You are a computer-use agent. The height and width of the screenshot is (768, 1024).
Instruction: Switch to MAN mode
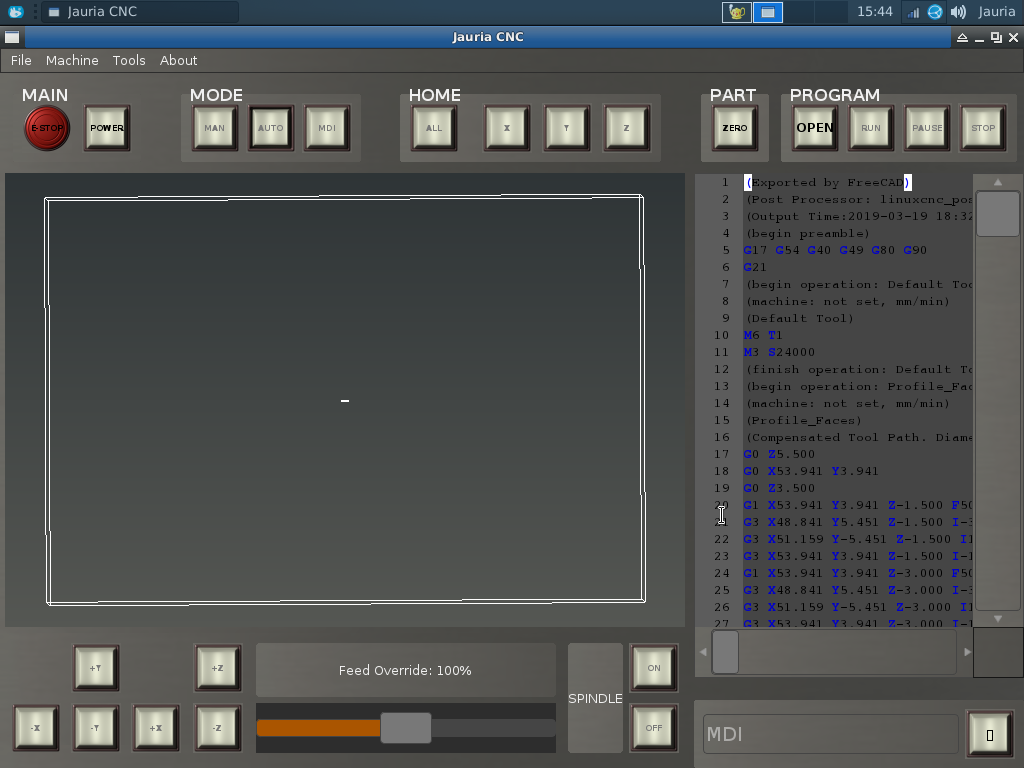pos(214,128)
